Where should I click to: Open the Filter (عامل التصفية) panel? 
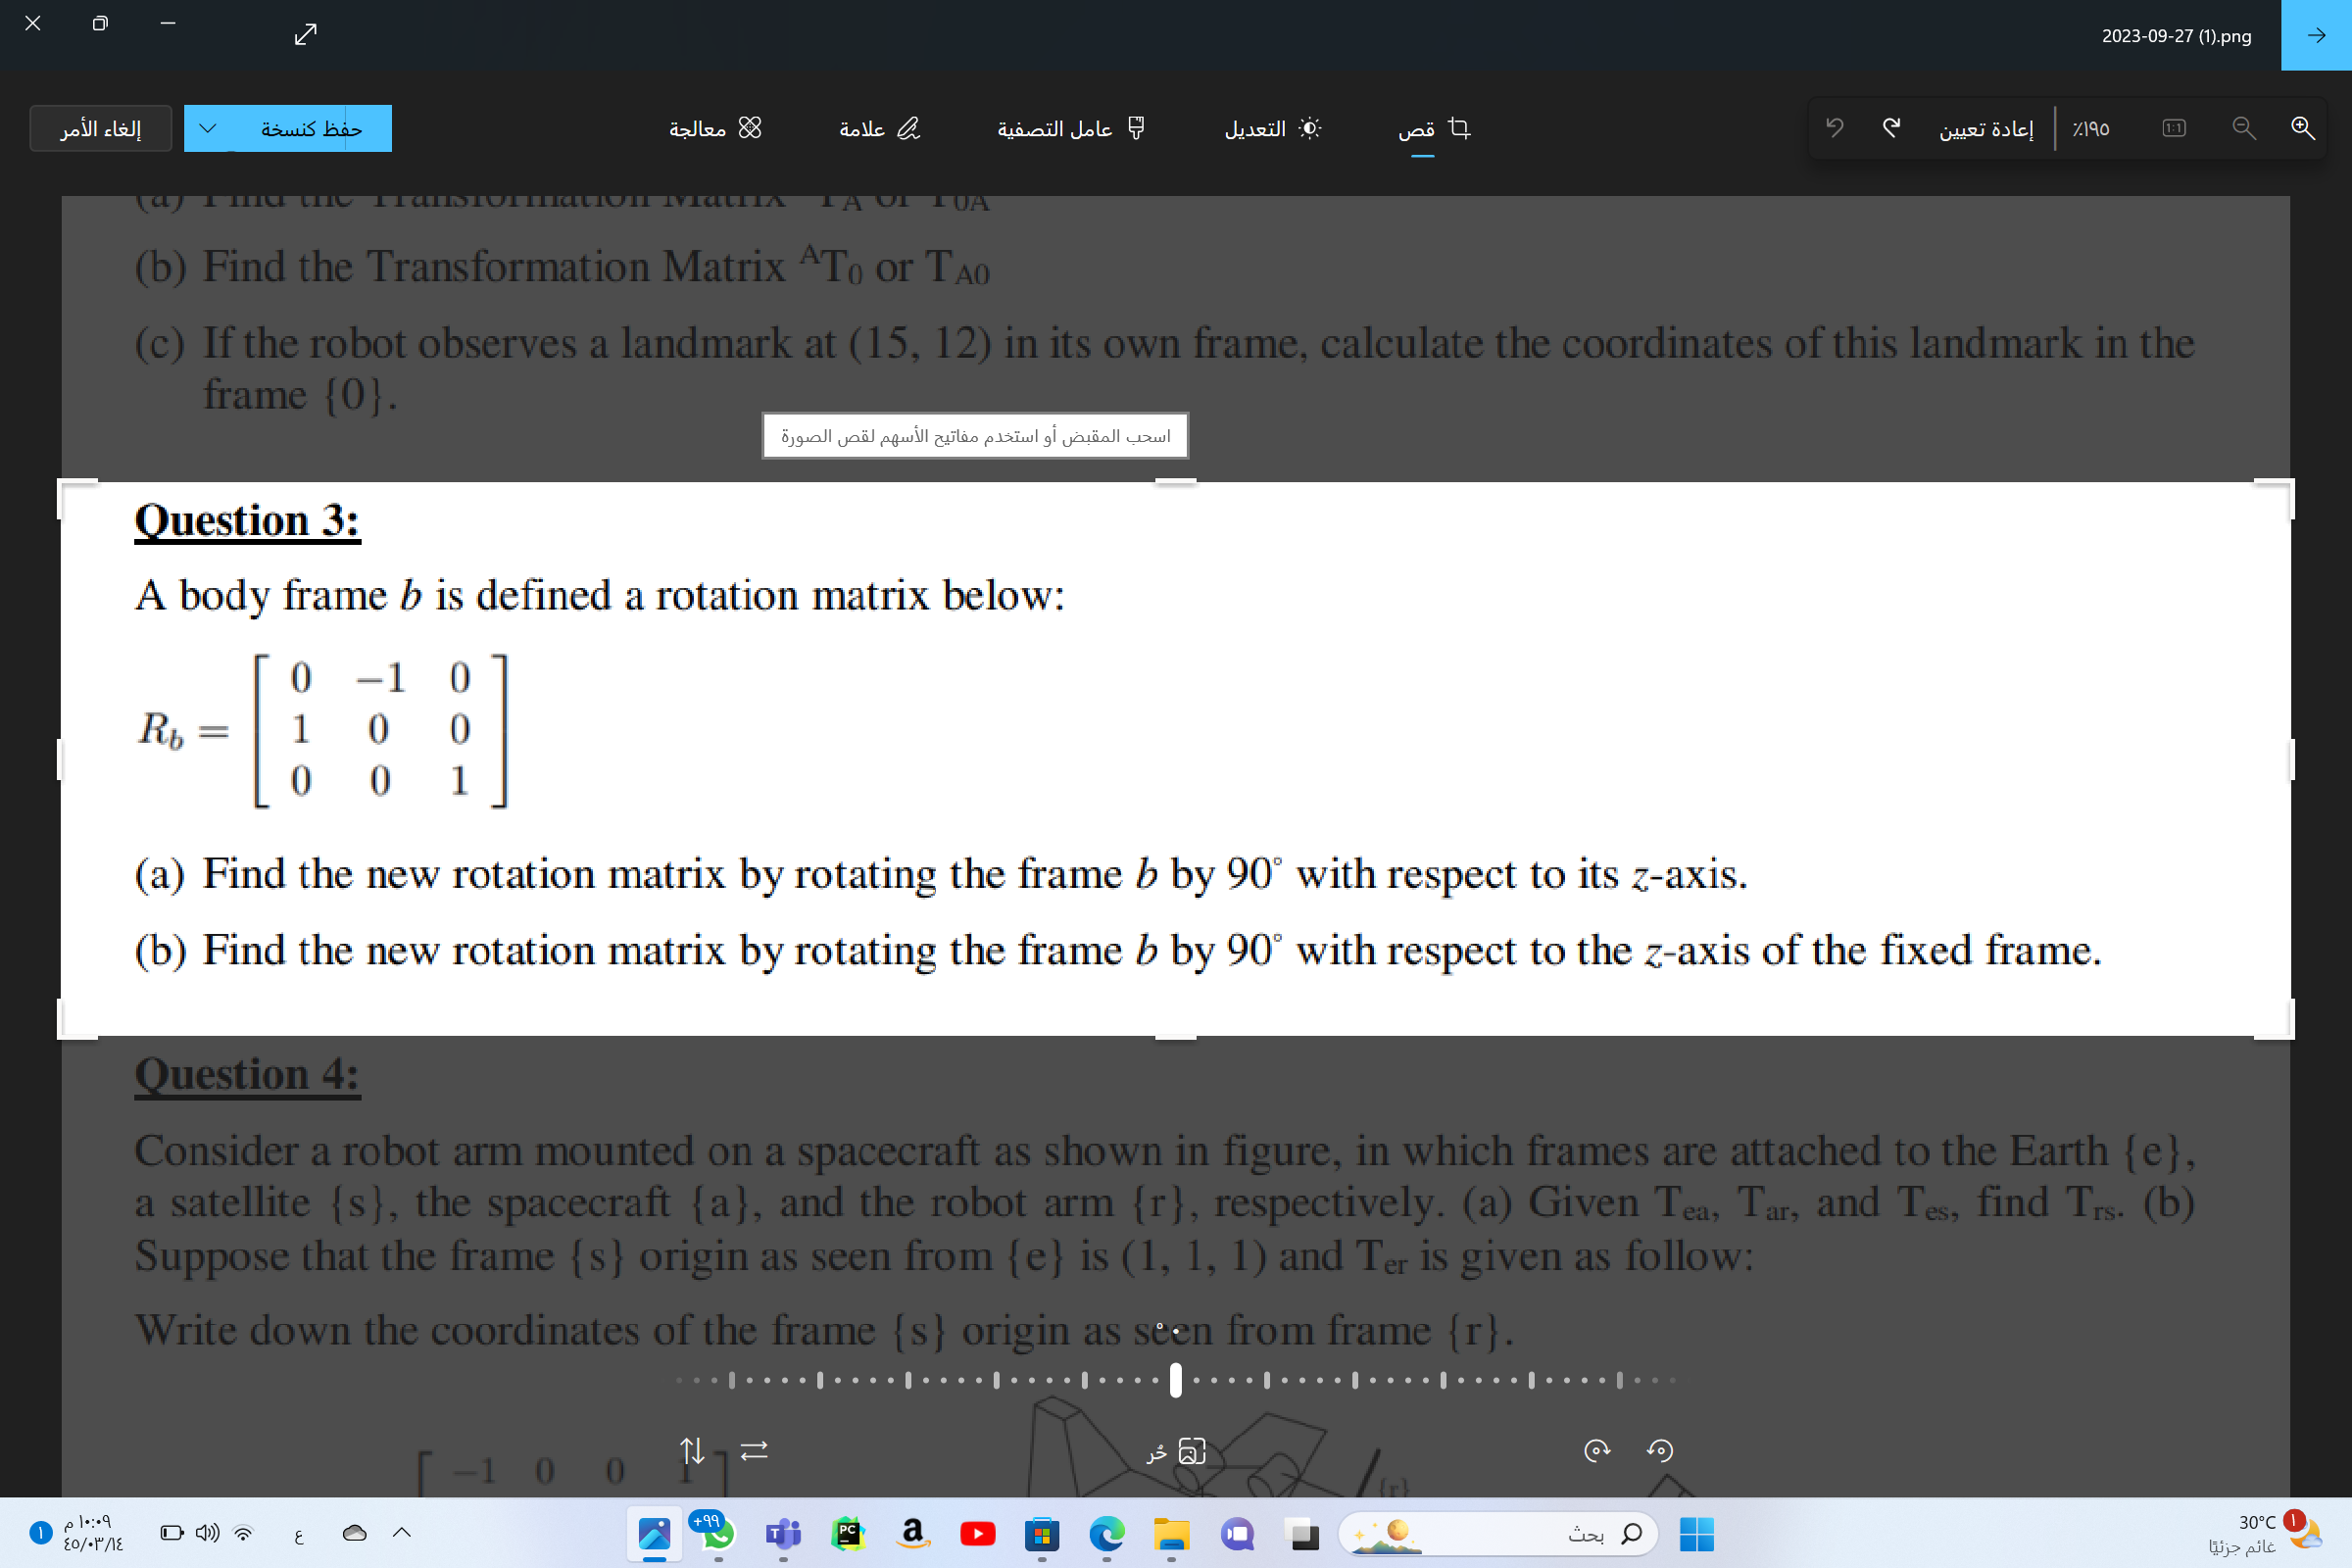1070,128
